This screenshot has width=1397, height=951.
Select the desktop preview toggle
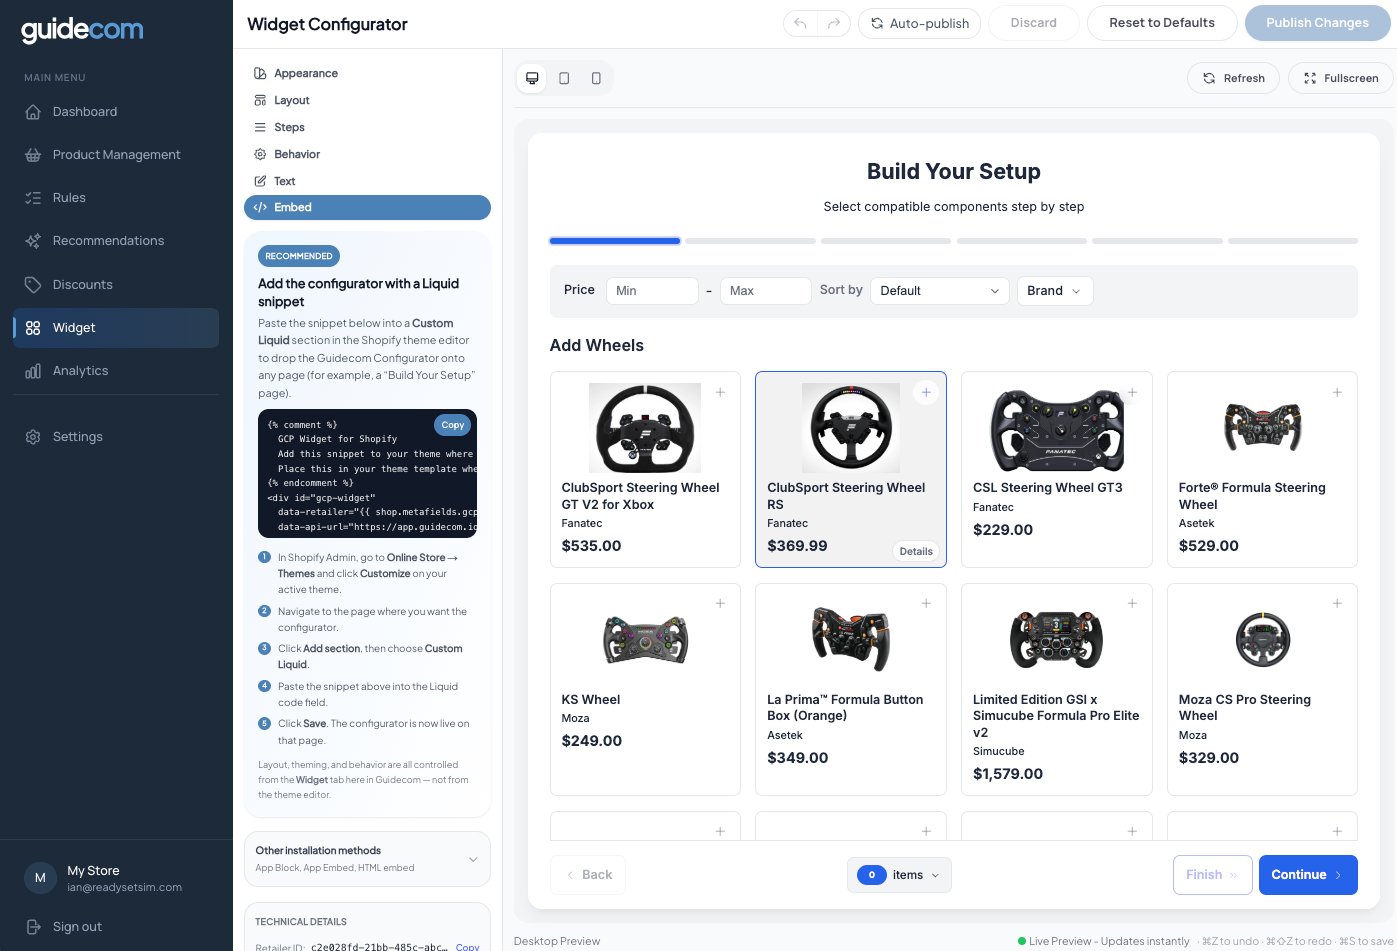(x=532, y=78)
